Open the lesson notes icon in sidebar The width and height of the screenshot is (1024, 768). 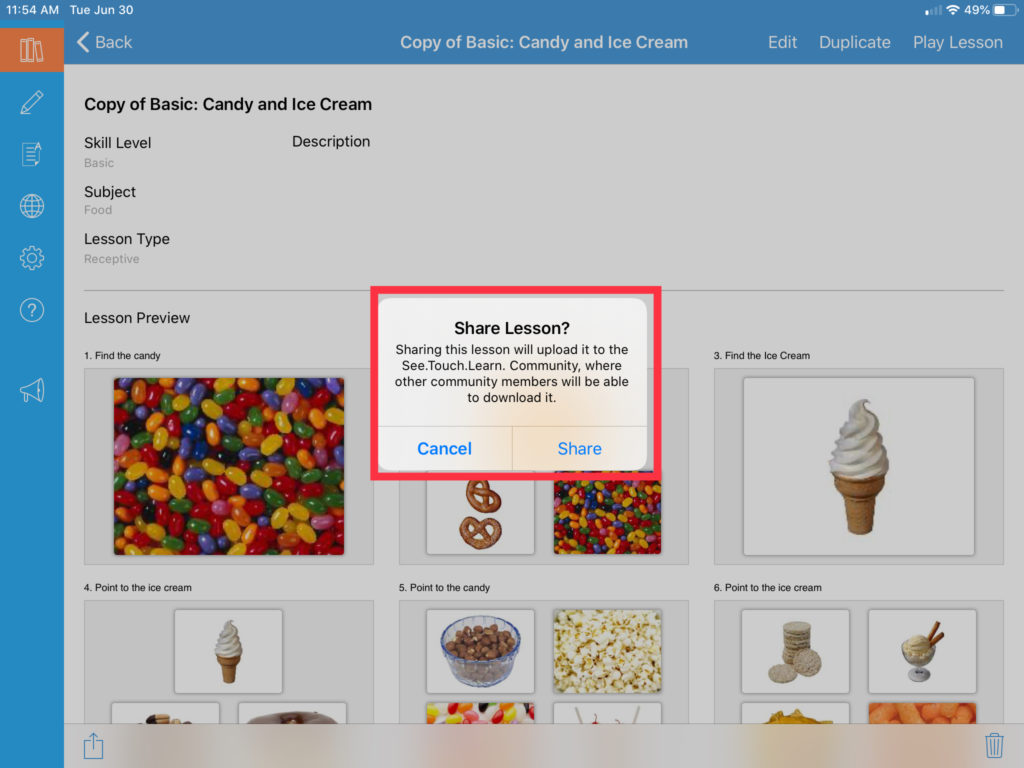(31, 154)
